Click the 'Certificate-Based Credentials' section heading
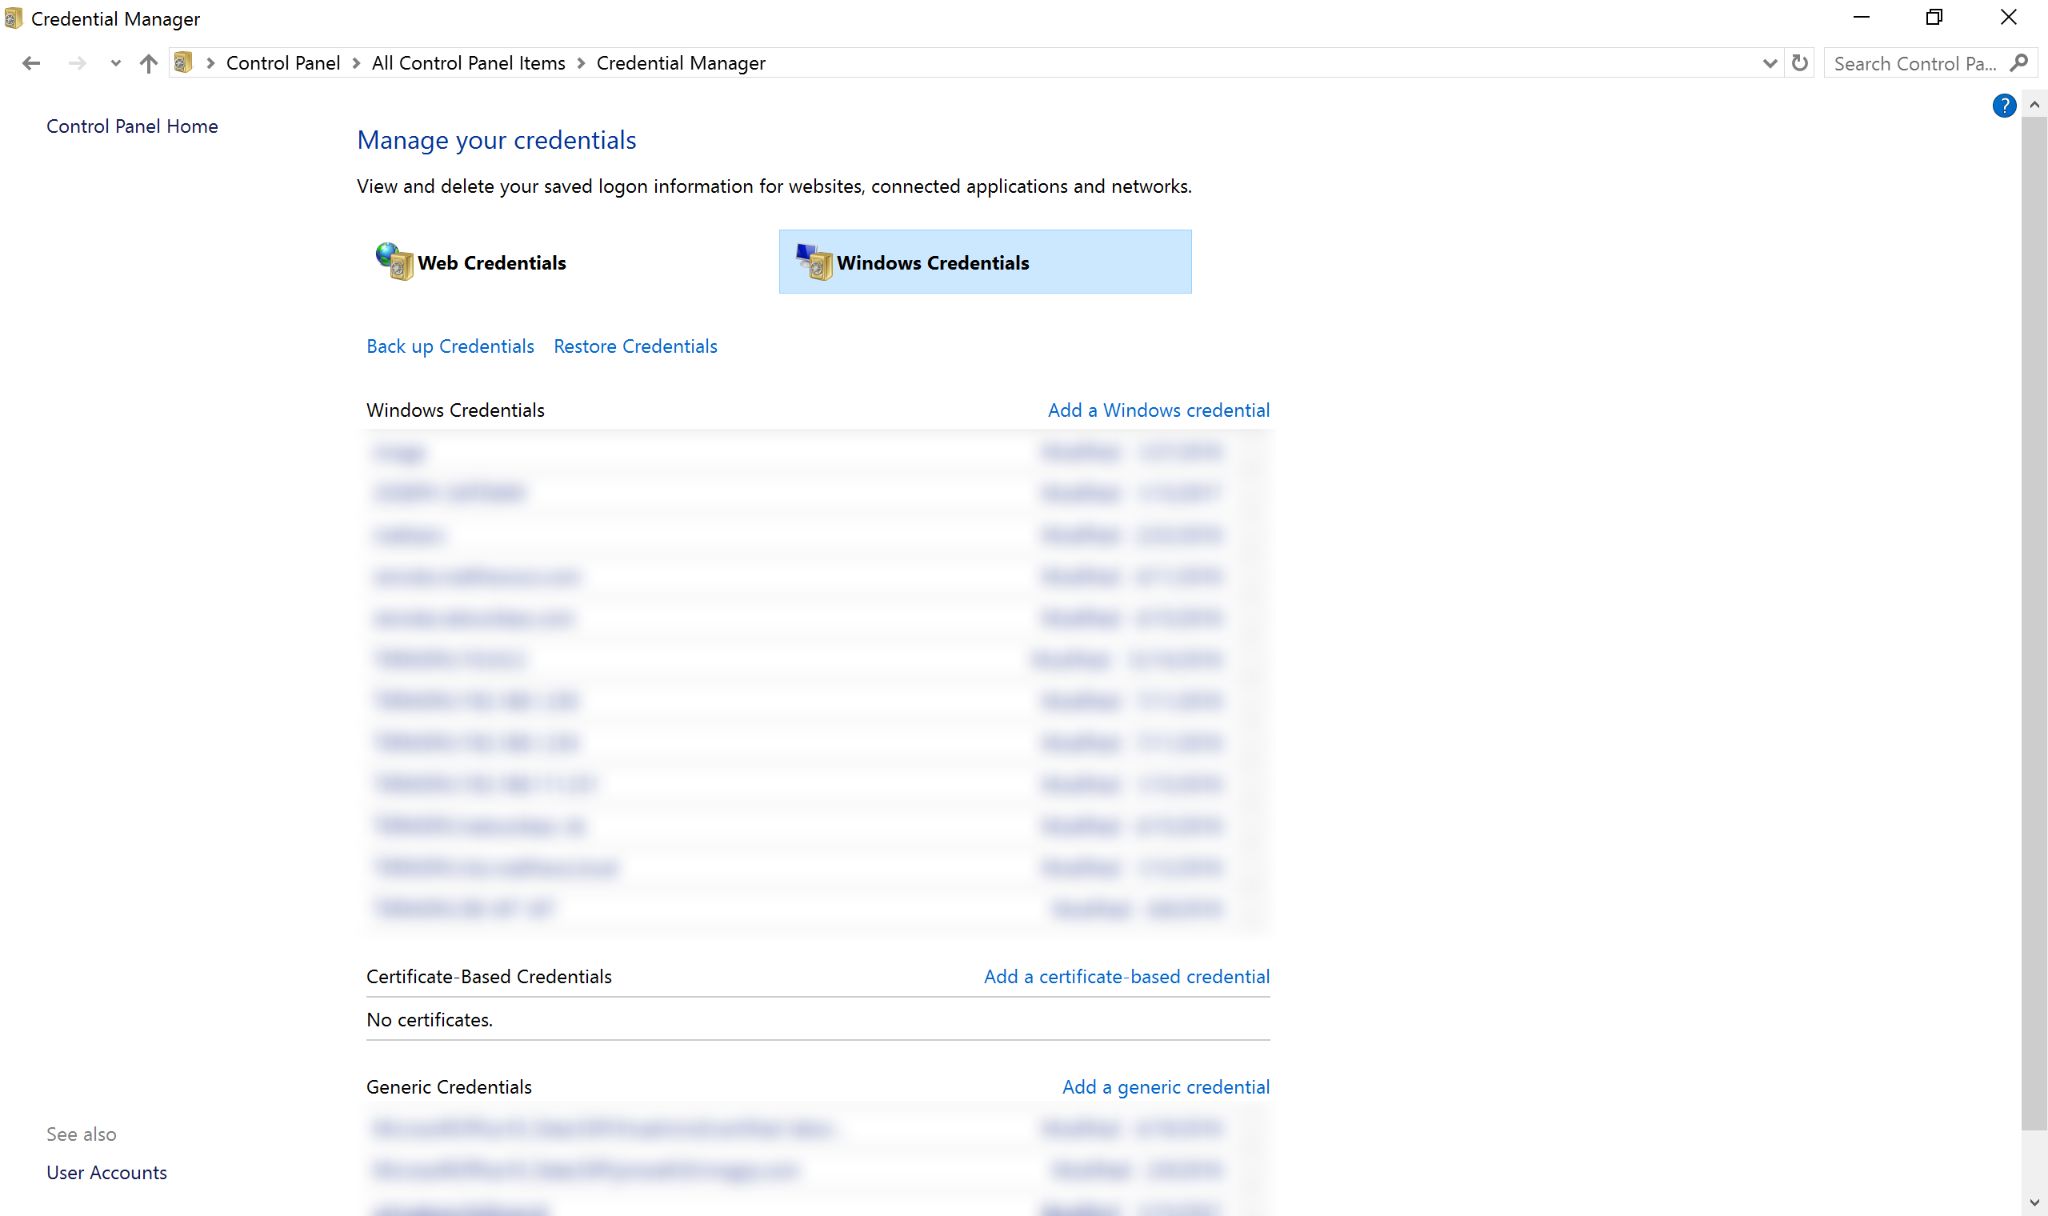This screenshot has height=1216, width=2048. 489,976
